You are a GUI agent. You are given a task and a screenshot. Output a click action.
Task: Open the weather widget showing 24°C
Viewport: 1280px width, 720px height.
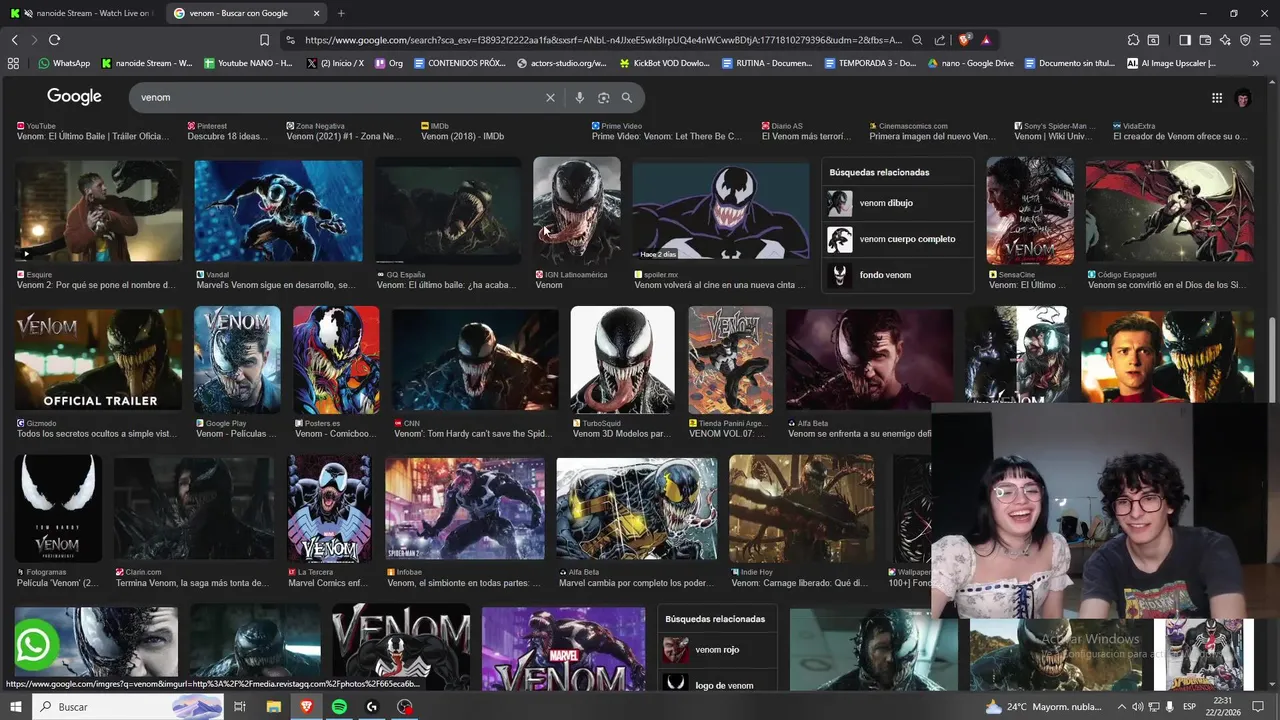point(1045,706)
